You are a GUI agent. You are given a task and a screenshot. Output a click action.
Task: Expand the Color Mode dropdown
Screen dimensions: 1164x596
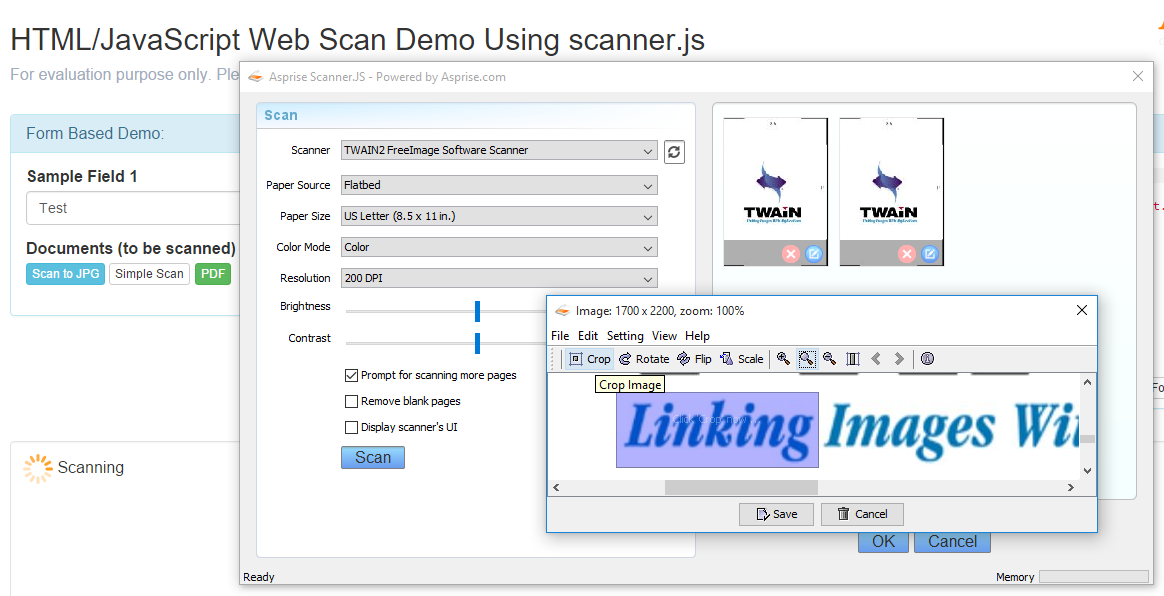[499, 247]
